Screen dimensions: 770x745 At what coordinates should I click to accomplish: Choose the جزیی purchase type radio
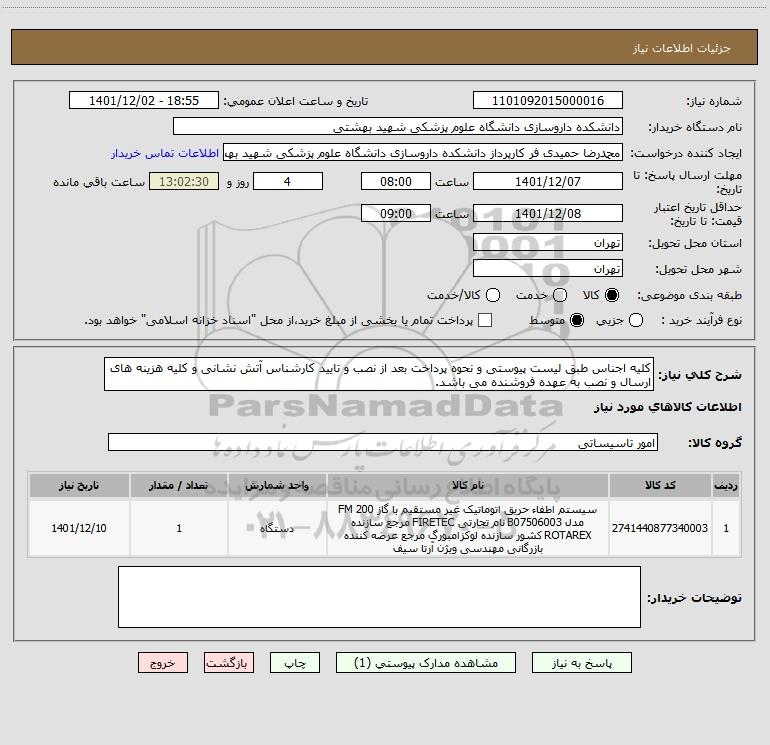635,320
